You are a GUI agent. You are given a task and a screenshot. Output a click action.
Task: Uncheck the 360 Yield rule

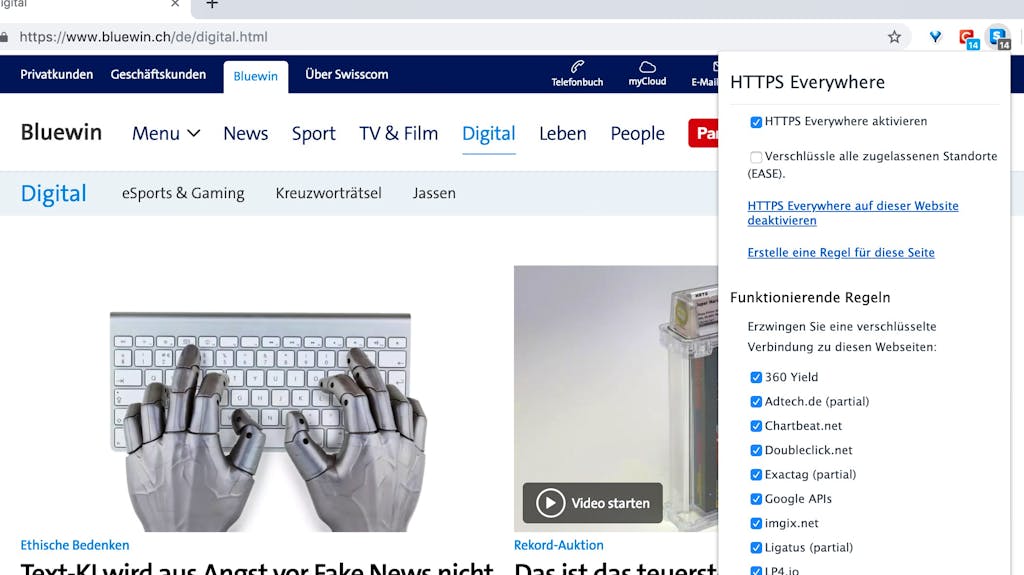[756, 377]
